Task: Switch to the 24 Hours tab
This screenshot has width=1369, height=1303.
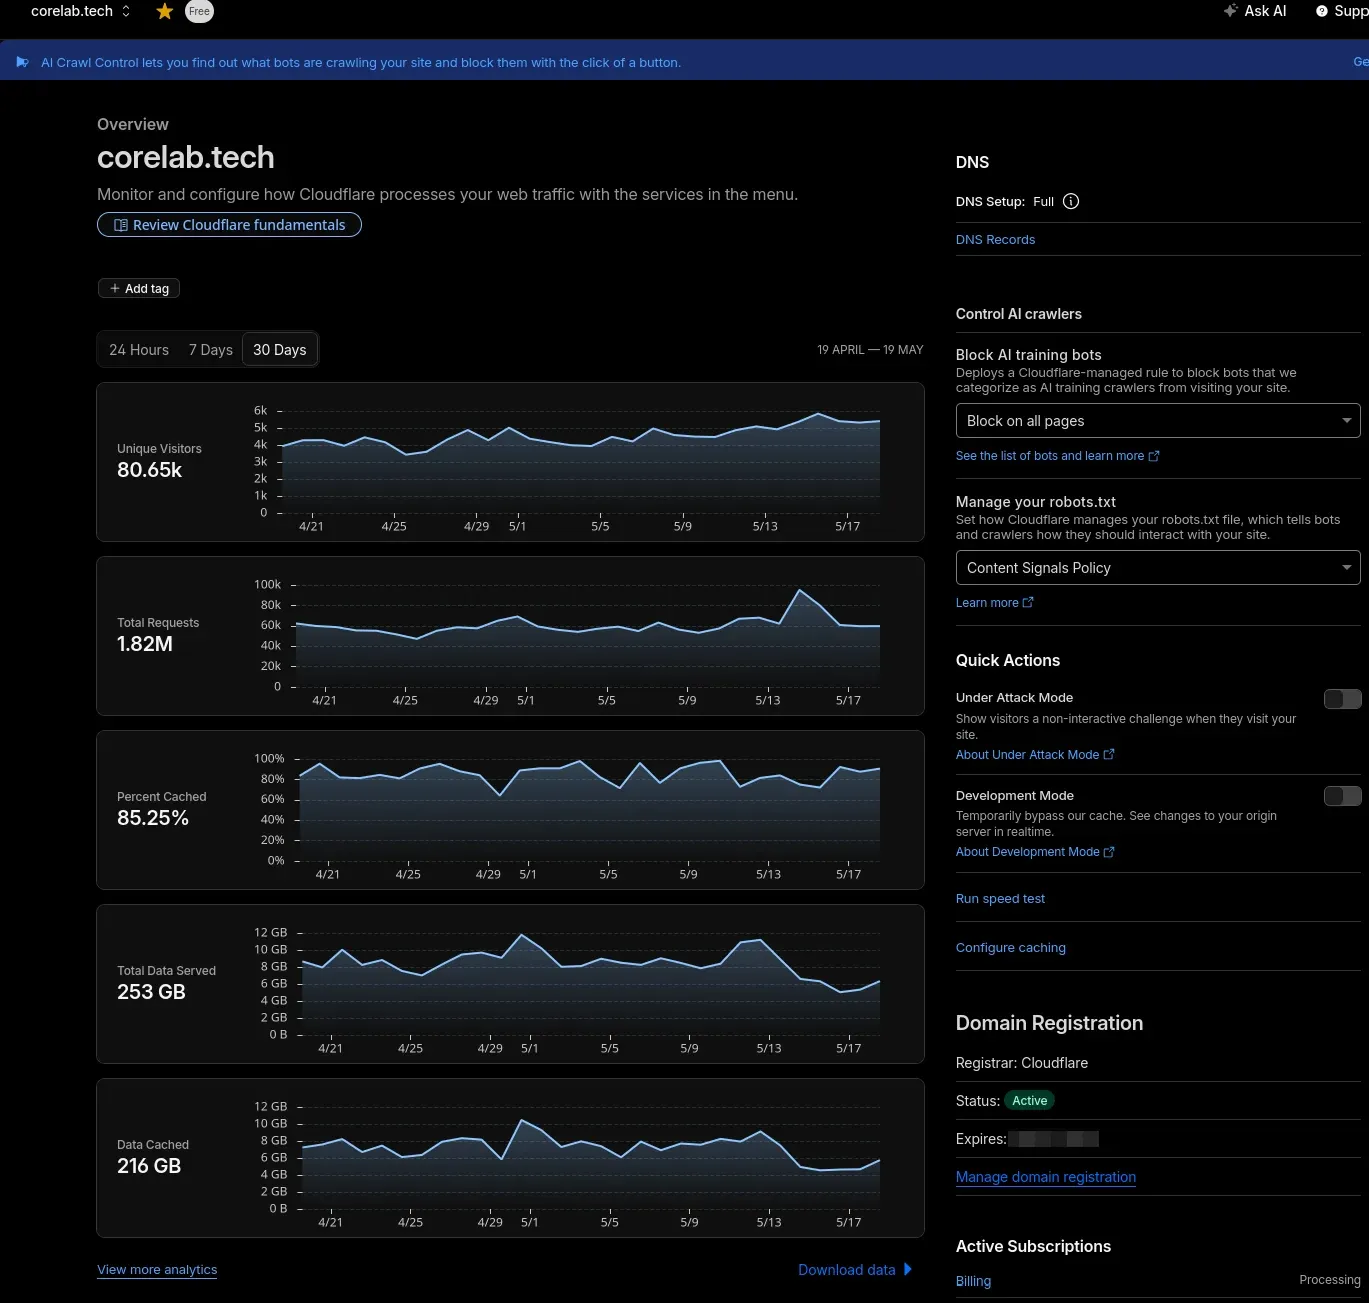Action: 139,350
